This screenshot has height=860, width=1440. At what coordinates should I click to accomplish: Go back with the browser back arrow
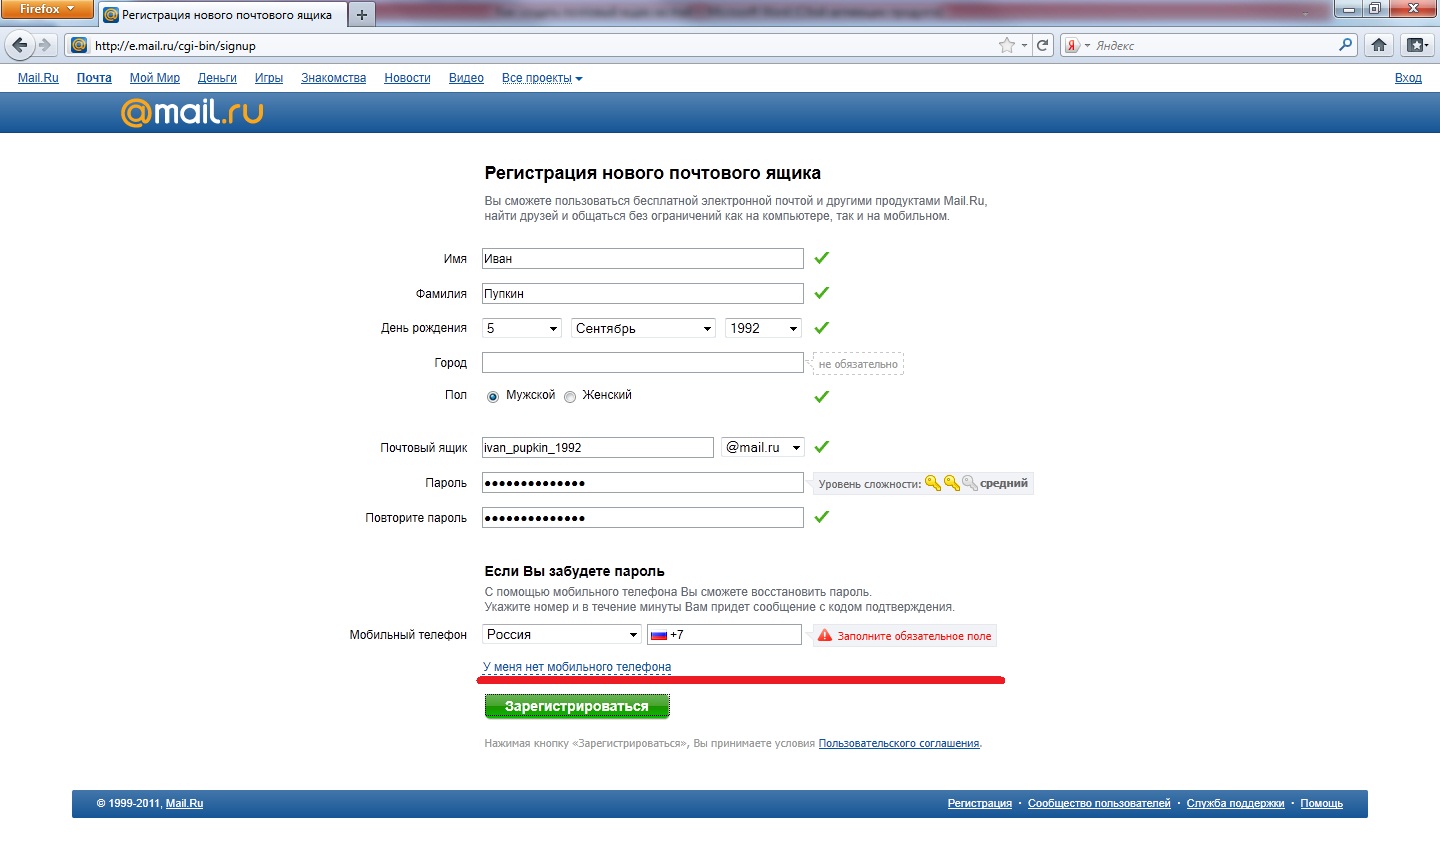(x=20, y=45)
